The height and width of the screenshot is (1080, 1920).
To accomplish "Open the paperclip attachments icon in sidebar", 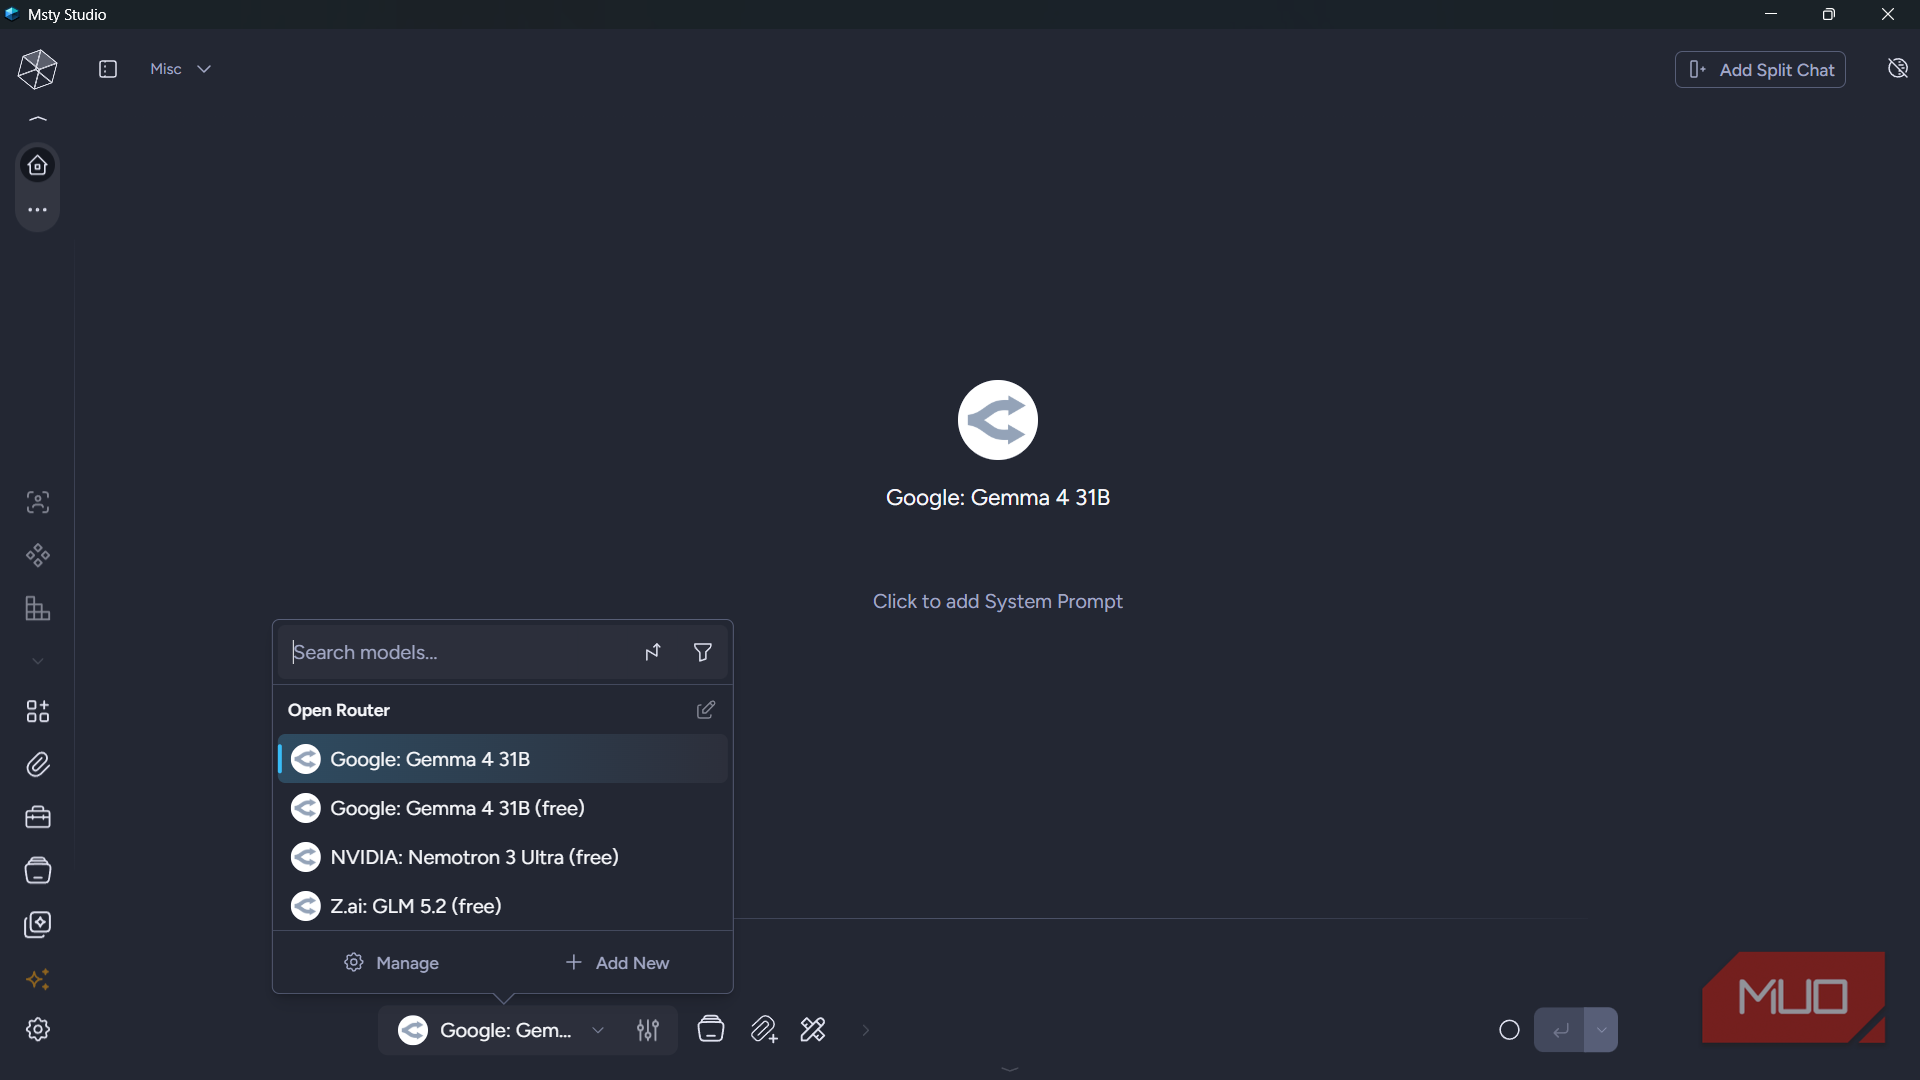I will pyautogui.click(x=38, y=765).
